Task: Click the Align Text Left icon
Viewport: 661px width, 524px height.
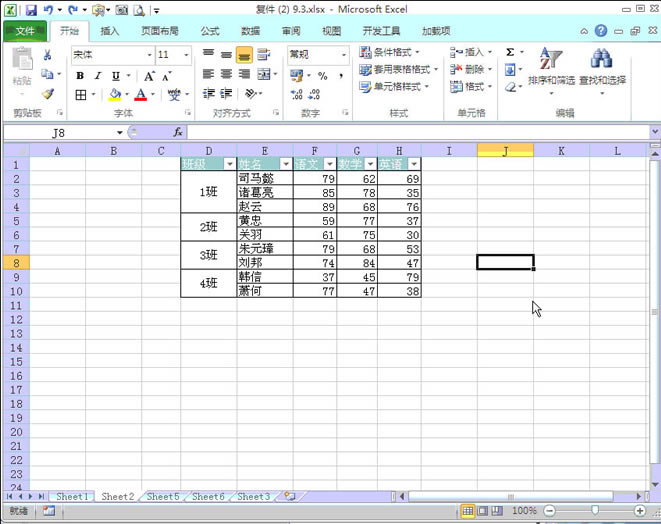Action: 208,74
